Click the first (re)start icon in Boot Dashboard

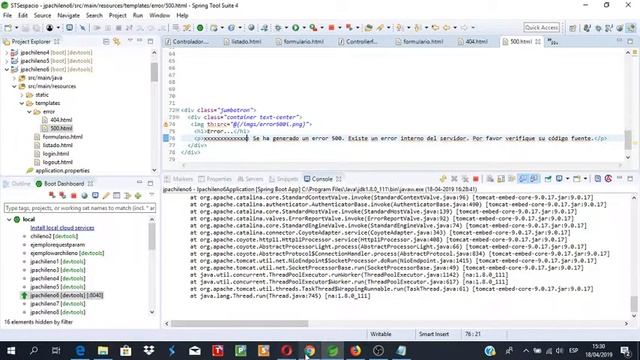coord(52,196)
